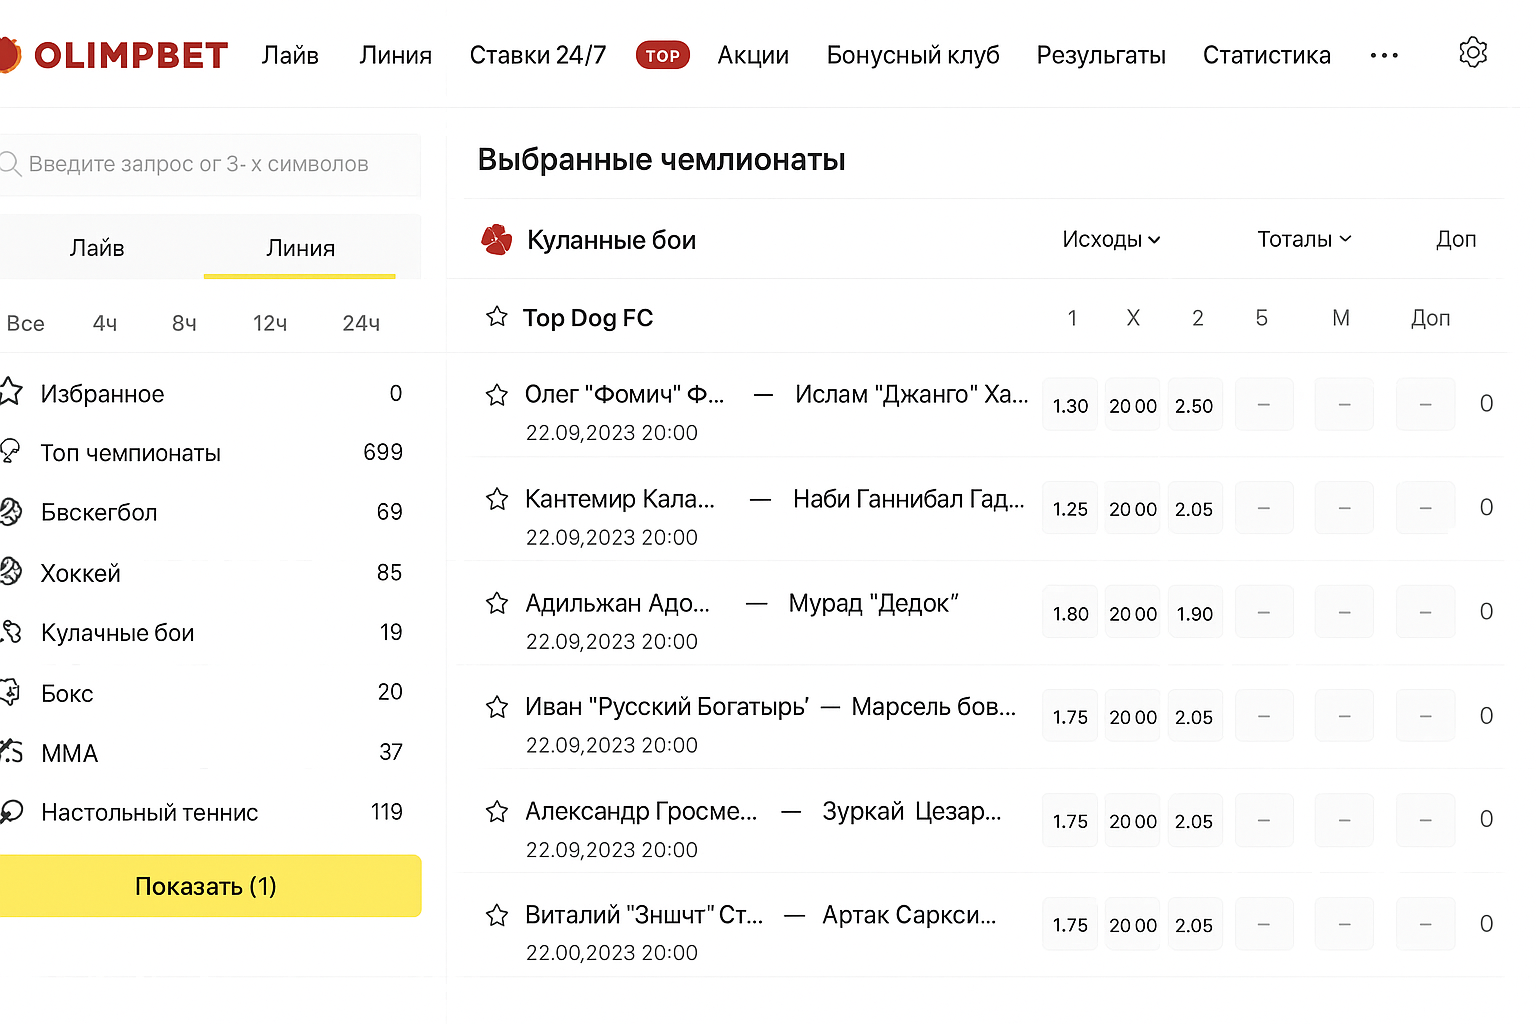Click the more options ellipsis icon
Image resolution: width=1536 pixels, height=1024 pixels.
click(x=1384, y=55)
